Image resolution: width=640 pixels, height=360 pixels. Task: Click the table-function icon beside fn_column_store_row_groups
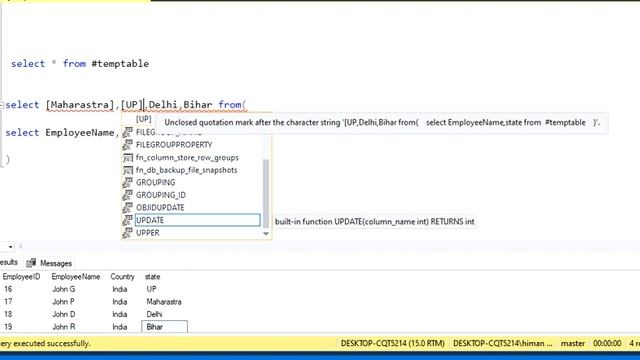[127, 158]
